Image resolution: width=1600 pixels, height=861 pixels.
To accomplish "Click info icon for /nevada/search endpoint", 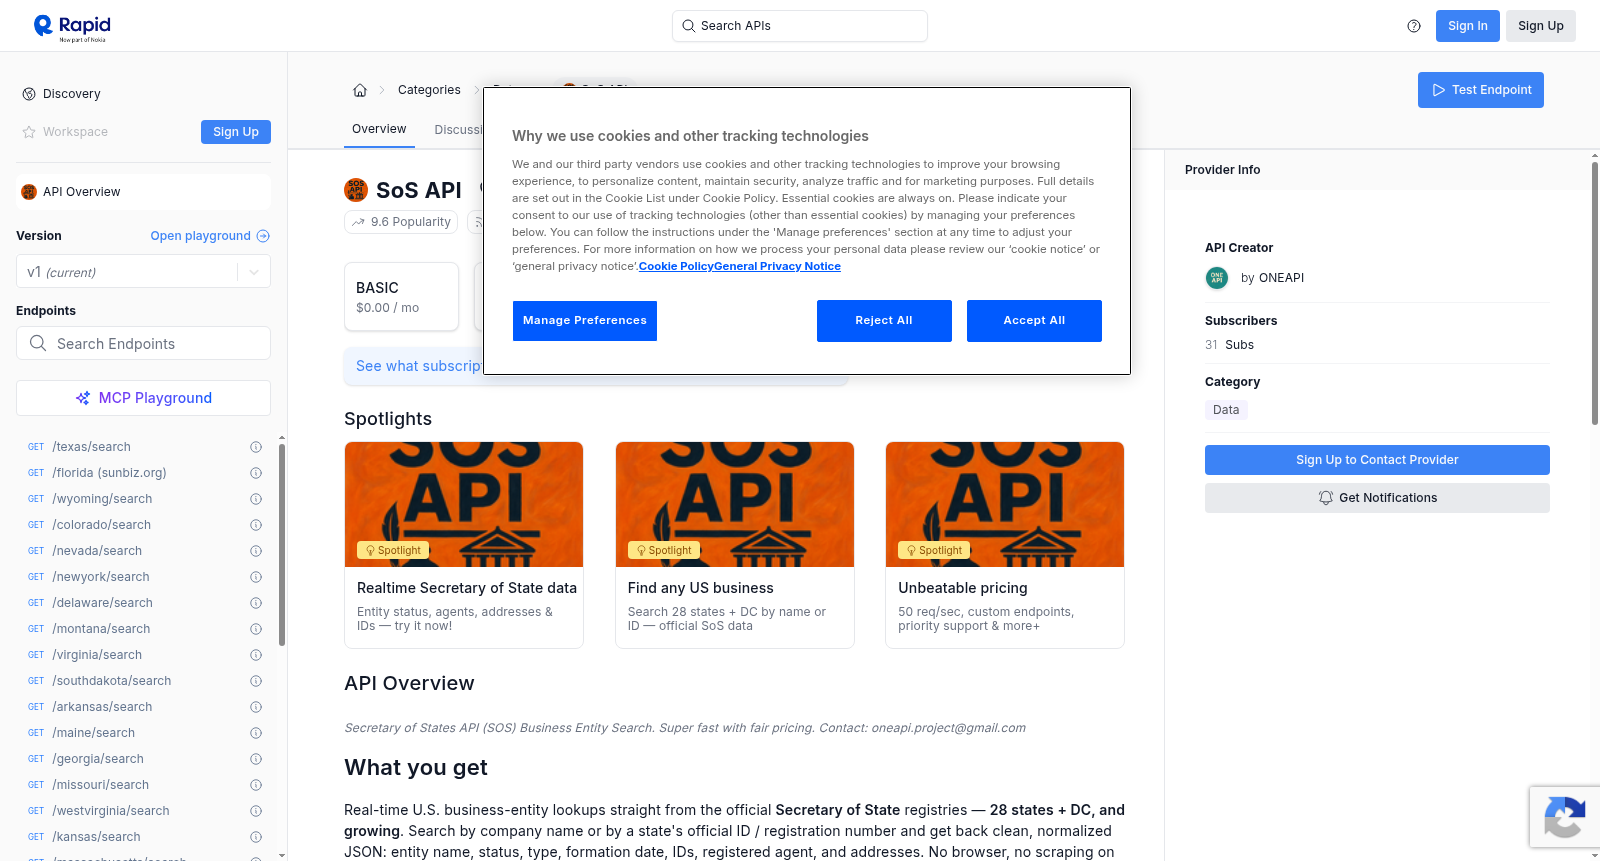I will (x=256, y=551).
